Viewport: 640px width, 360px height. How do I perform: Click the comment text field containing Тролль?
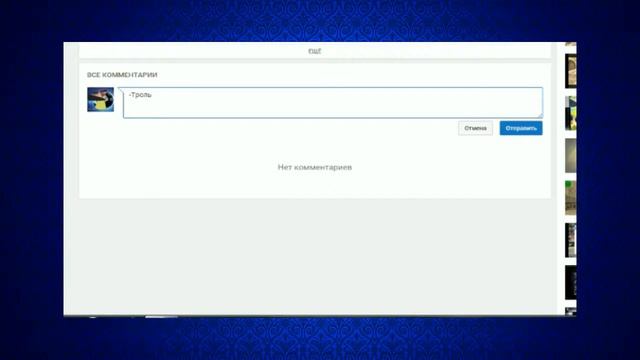(x=333, y=102)
